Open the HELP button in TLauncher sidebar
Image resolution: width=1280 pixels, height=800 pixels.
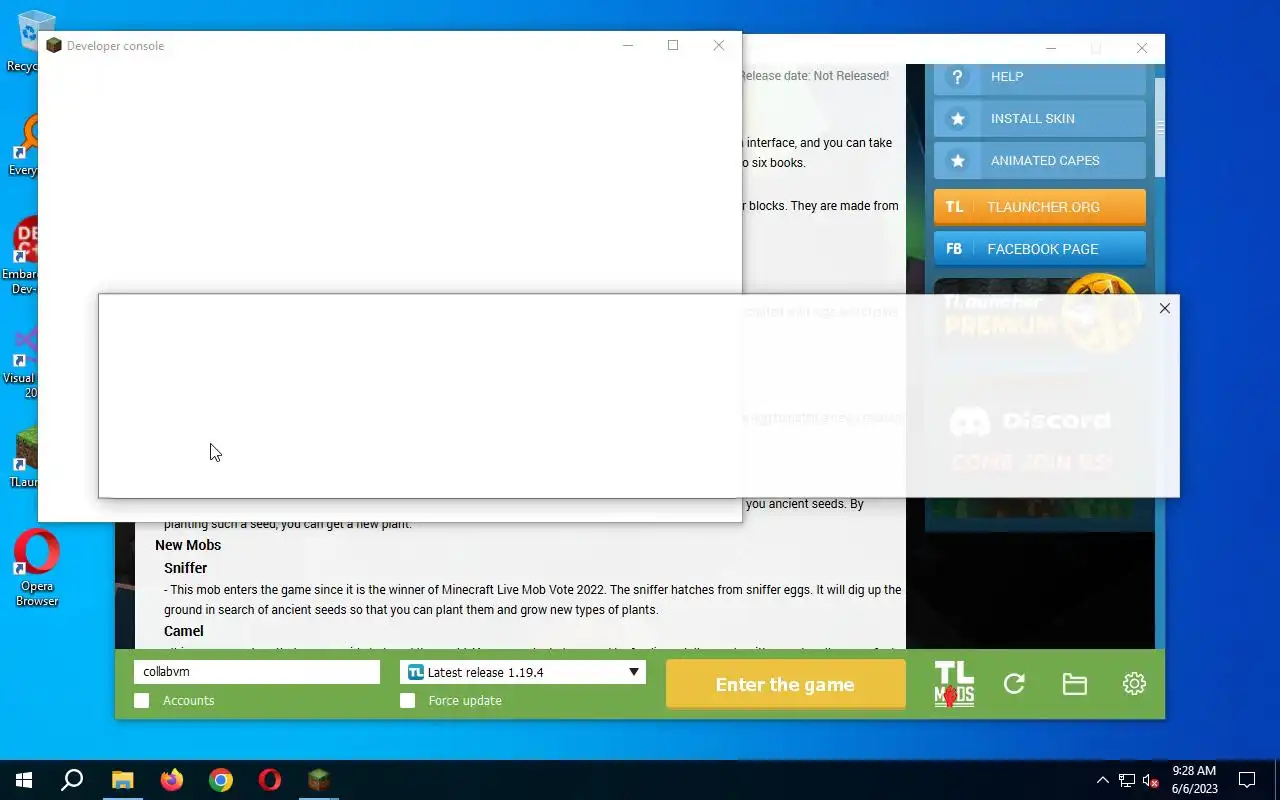[x=1039, y=77]
